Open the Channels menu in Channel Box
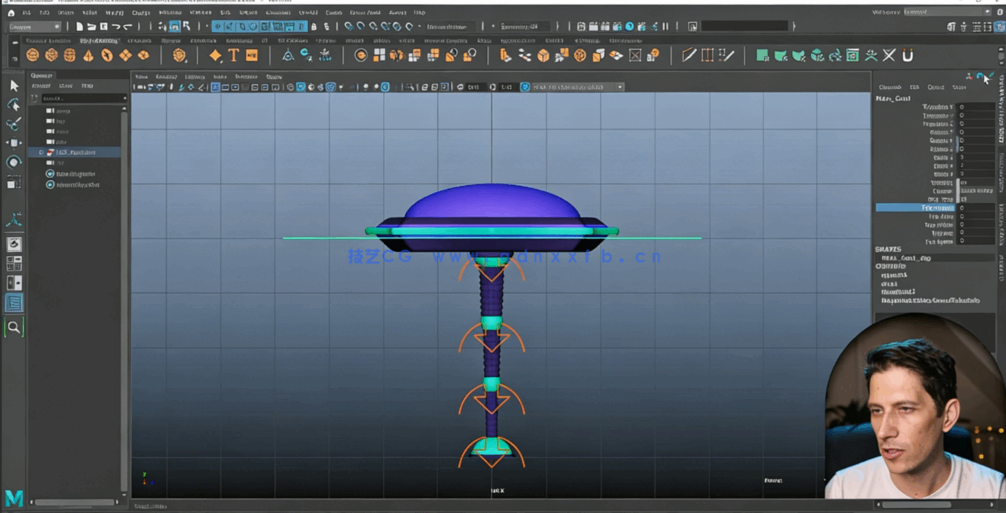Image resolution: width=1006 pixels, height=513 pixels. pyautogui.click(x=889, y=87)
